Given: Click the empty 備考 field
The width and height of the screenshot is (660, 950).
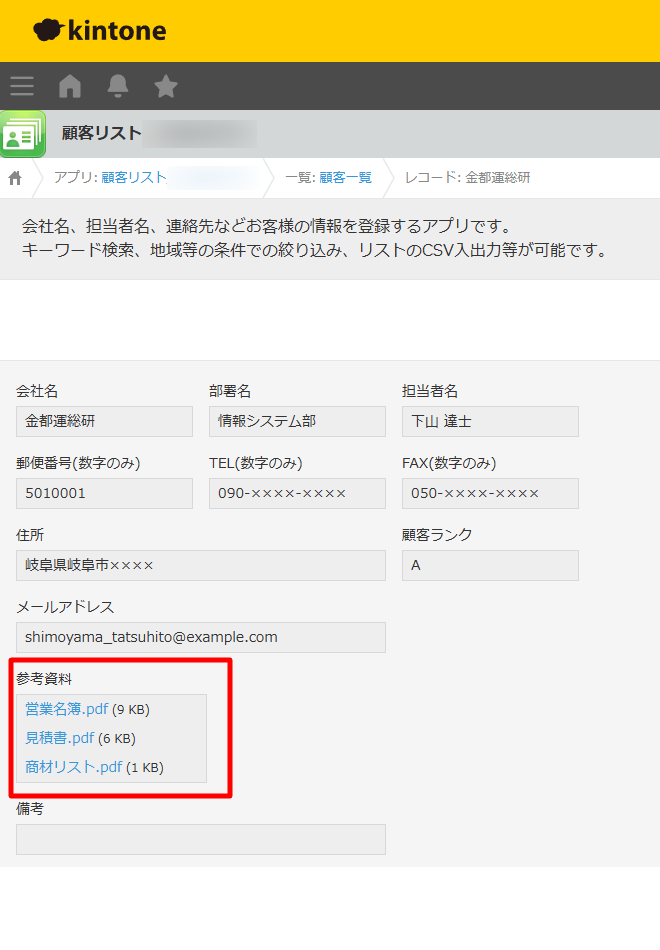Looking at the screenshot, I should [x=200, y=840].
